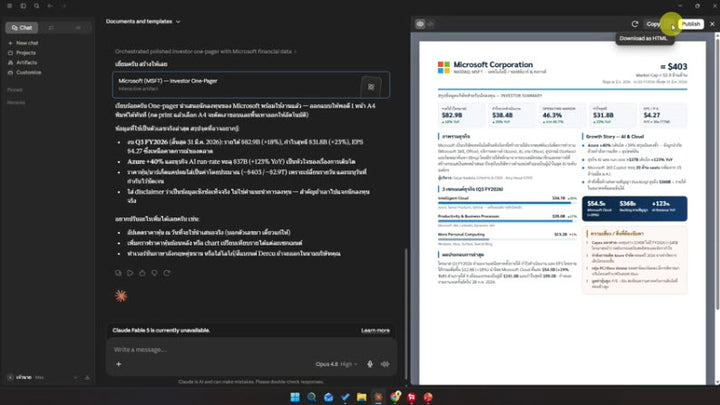Click the Microsoft Corporation heading in artifact

click(x=493, y=65)
